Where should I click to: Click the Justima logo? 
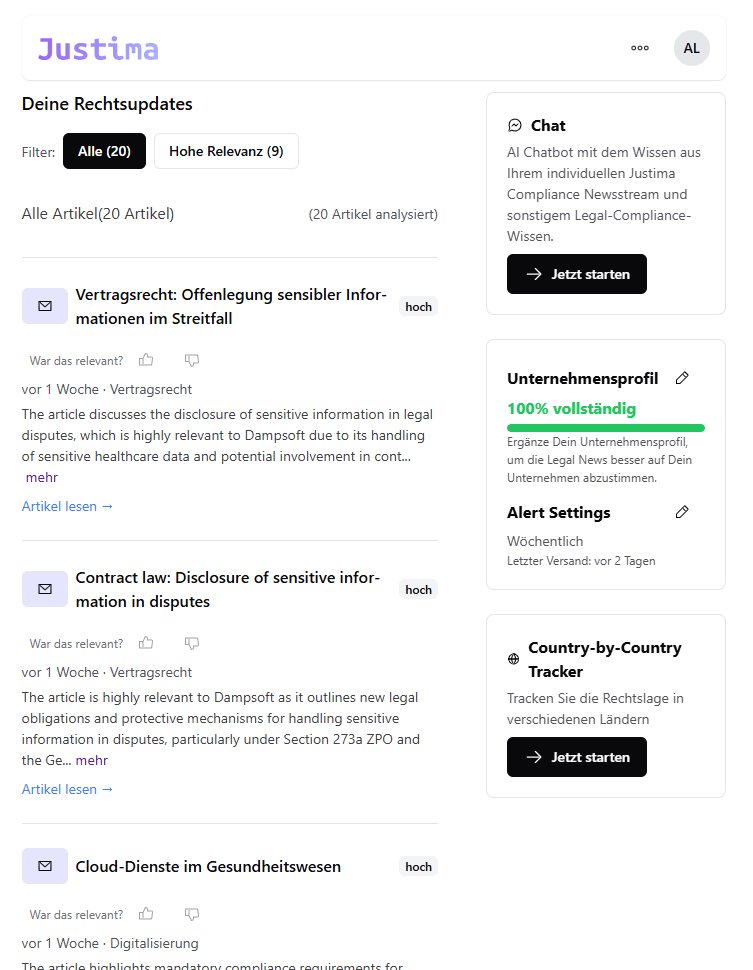point(98,48)
